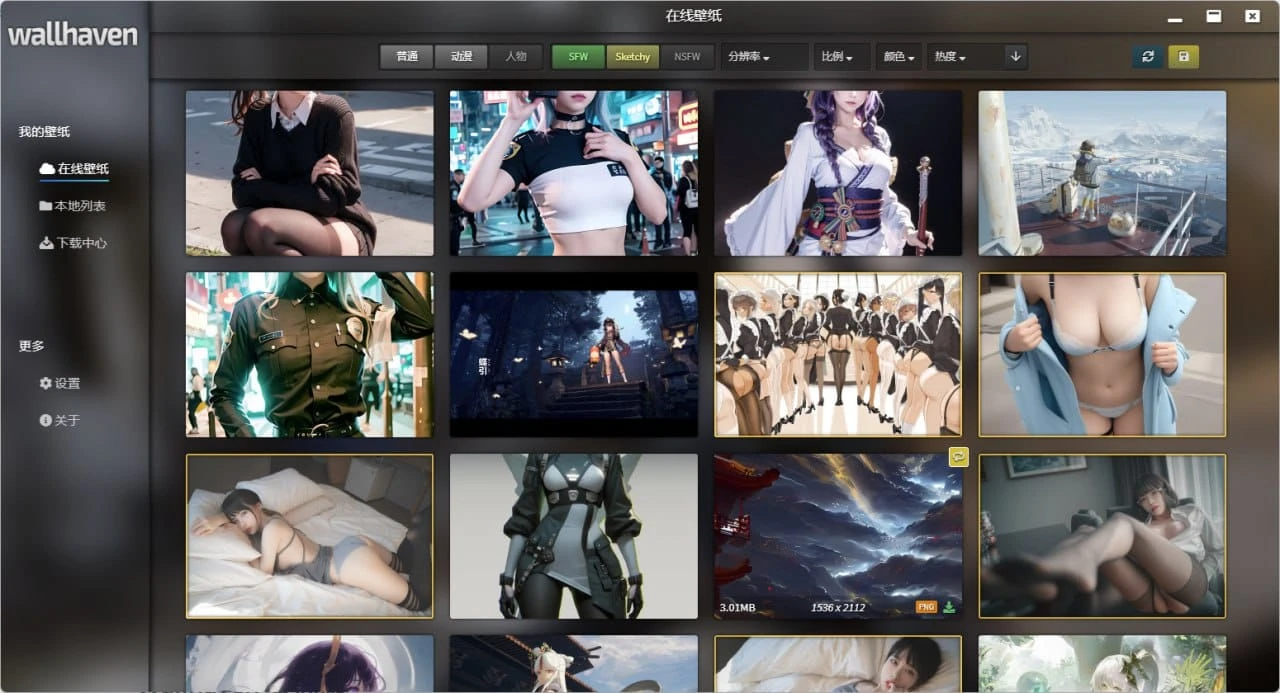Open the snowy mountain landscape thumbnail
Screen dimensions: 1280x693
pos(1101,173)
